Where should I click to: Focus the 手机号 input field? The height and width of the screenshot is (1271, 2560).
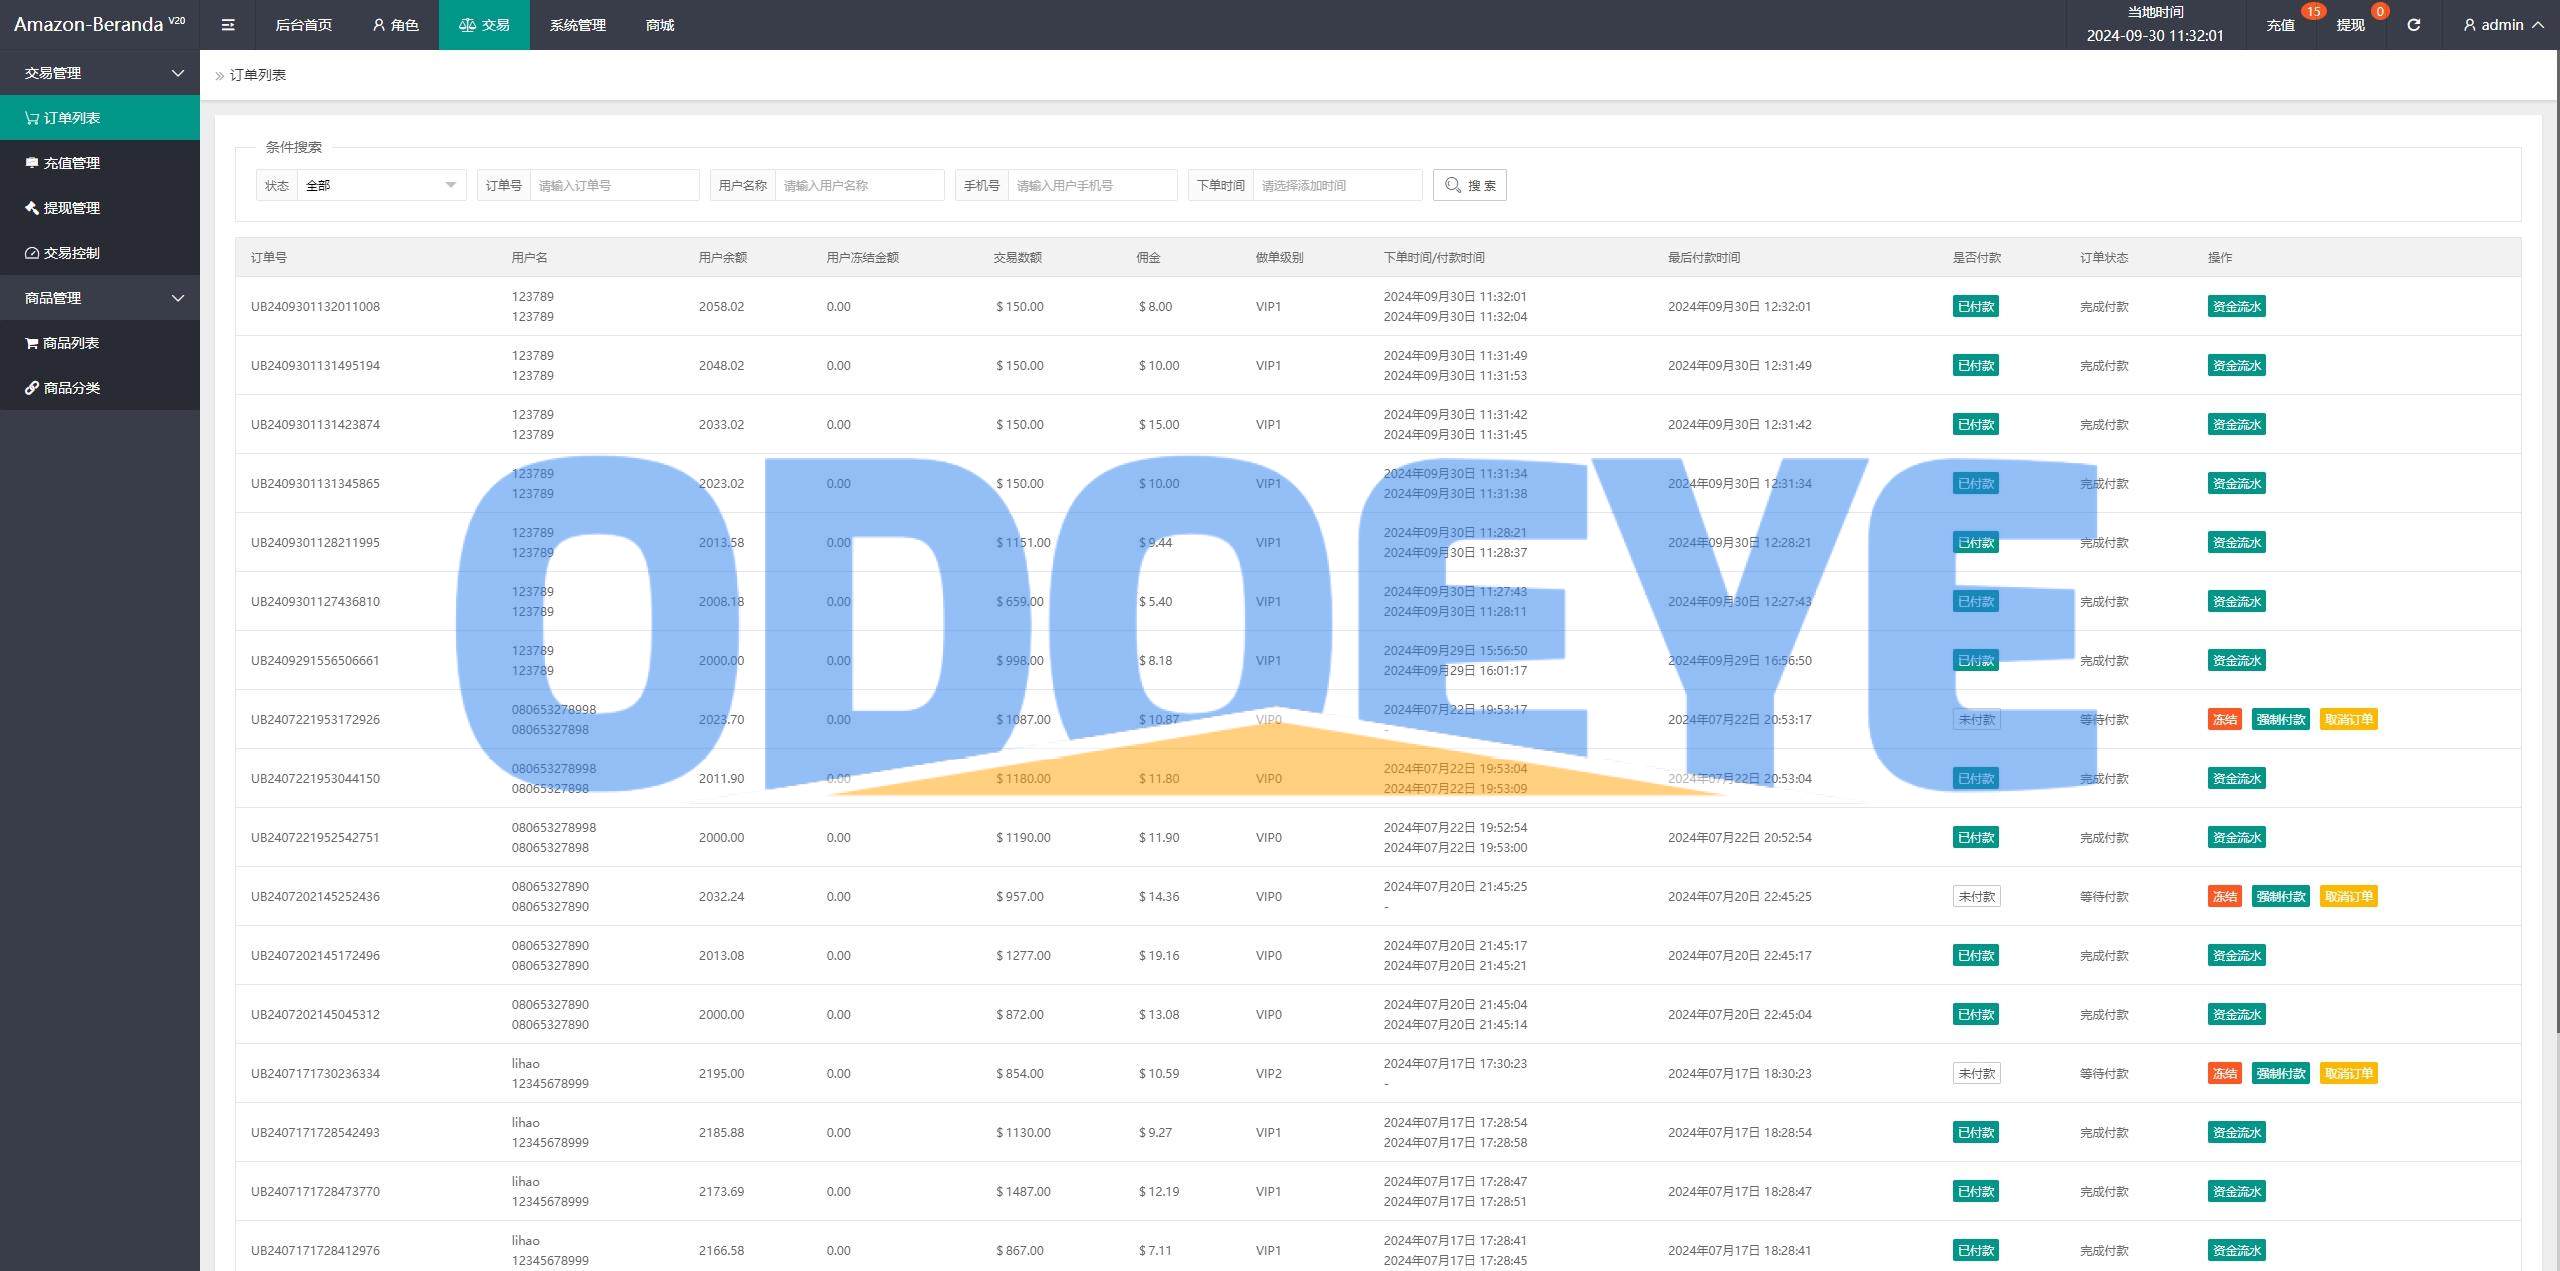pos(1092,185)
